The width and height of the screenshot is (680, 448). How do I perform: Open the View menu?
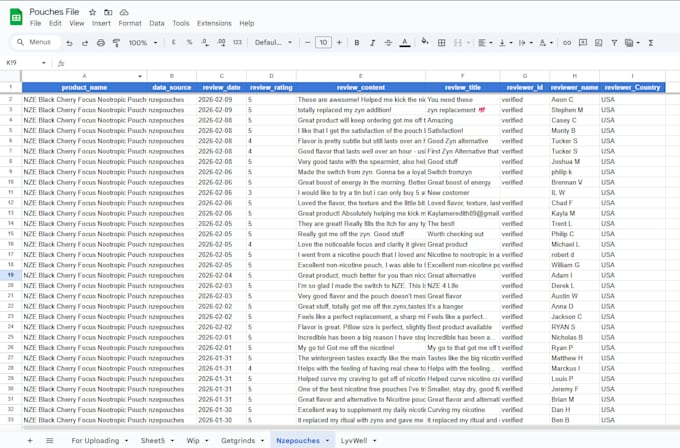77,23
